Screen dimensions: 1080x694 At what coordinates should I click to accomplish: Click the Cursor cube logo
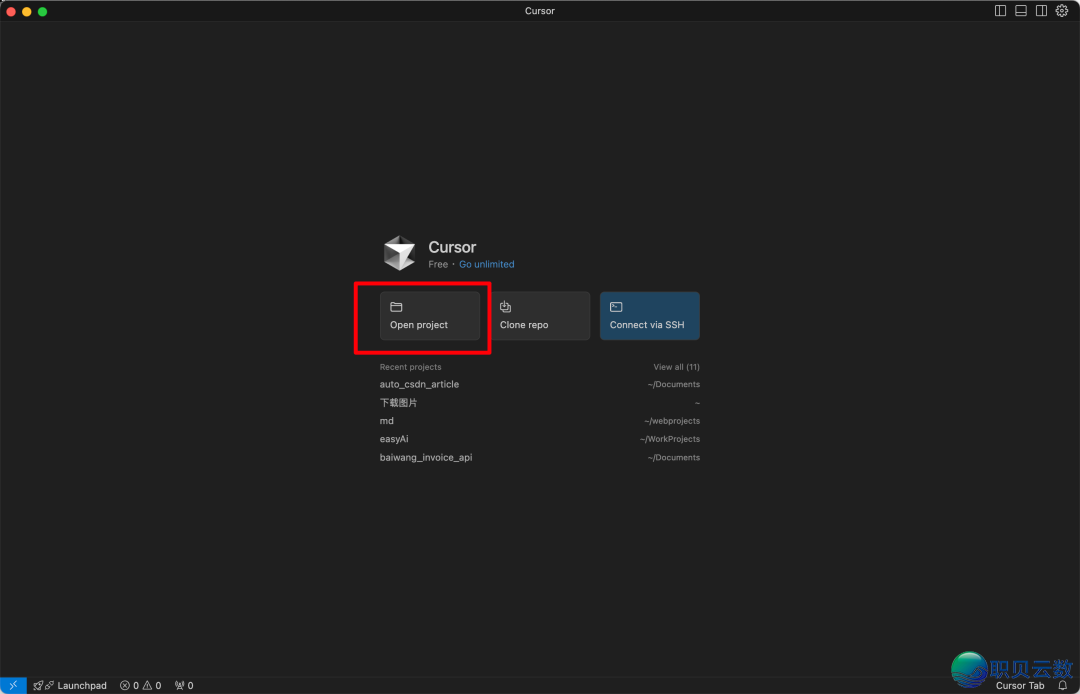click(399, 253)
